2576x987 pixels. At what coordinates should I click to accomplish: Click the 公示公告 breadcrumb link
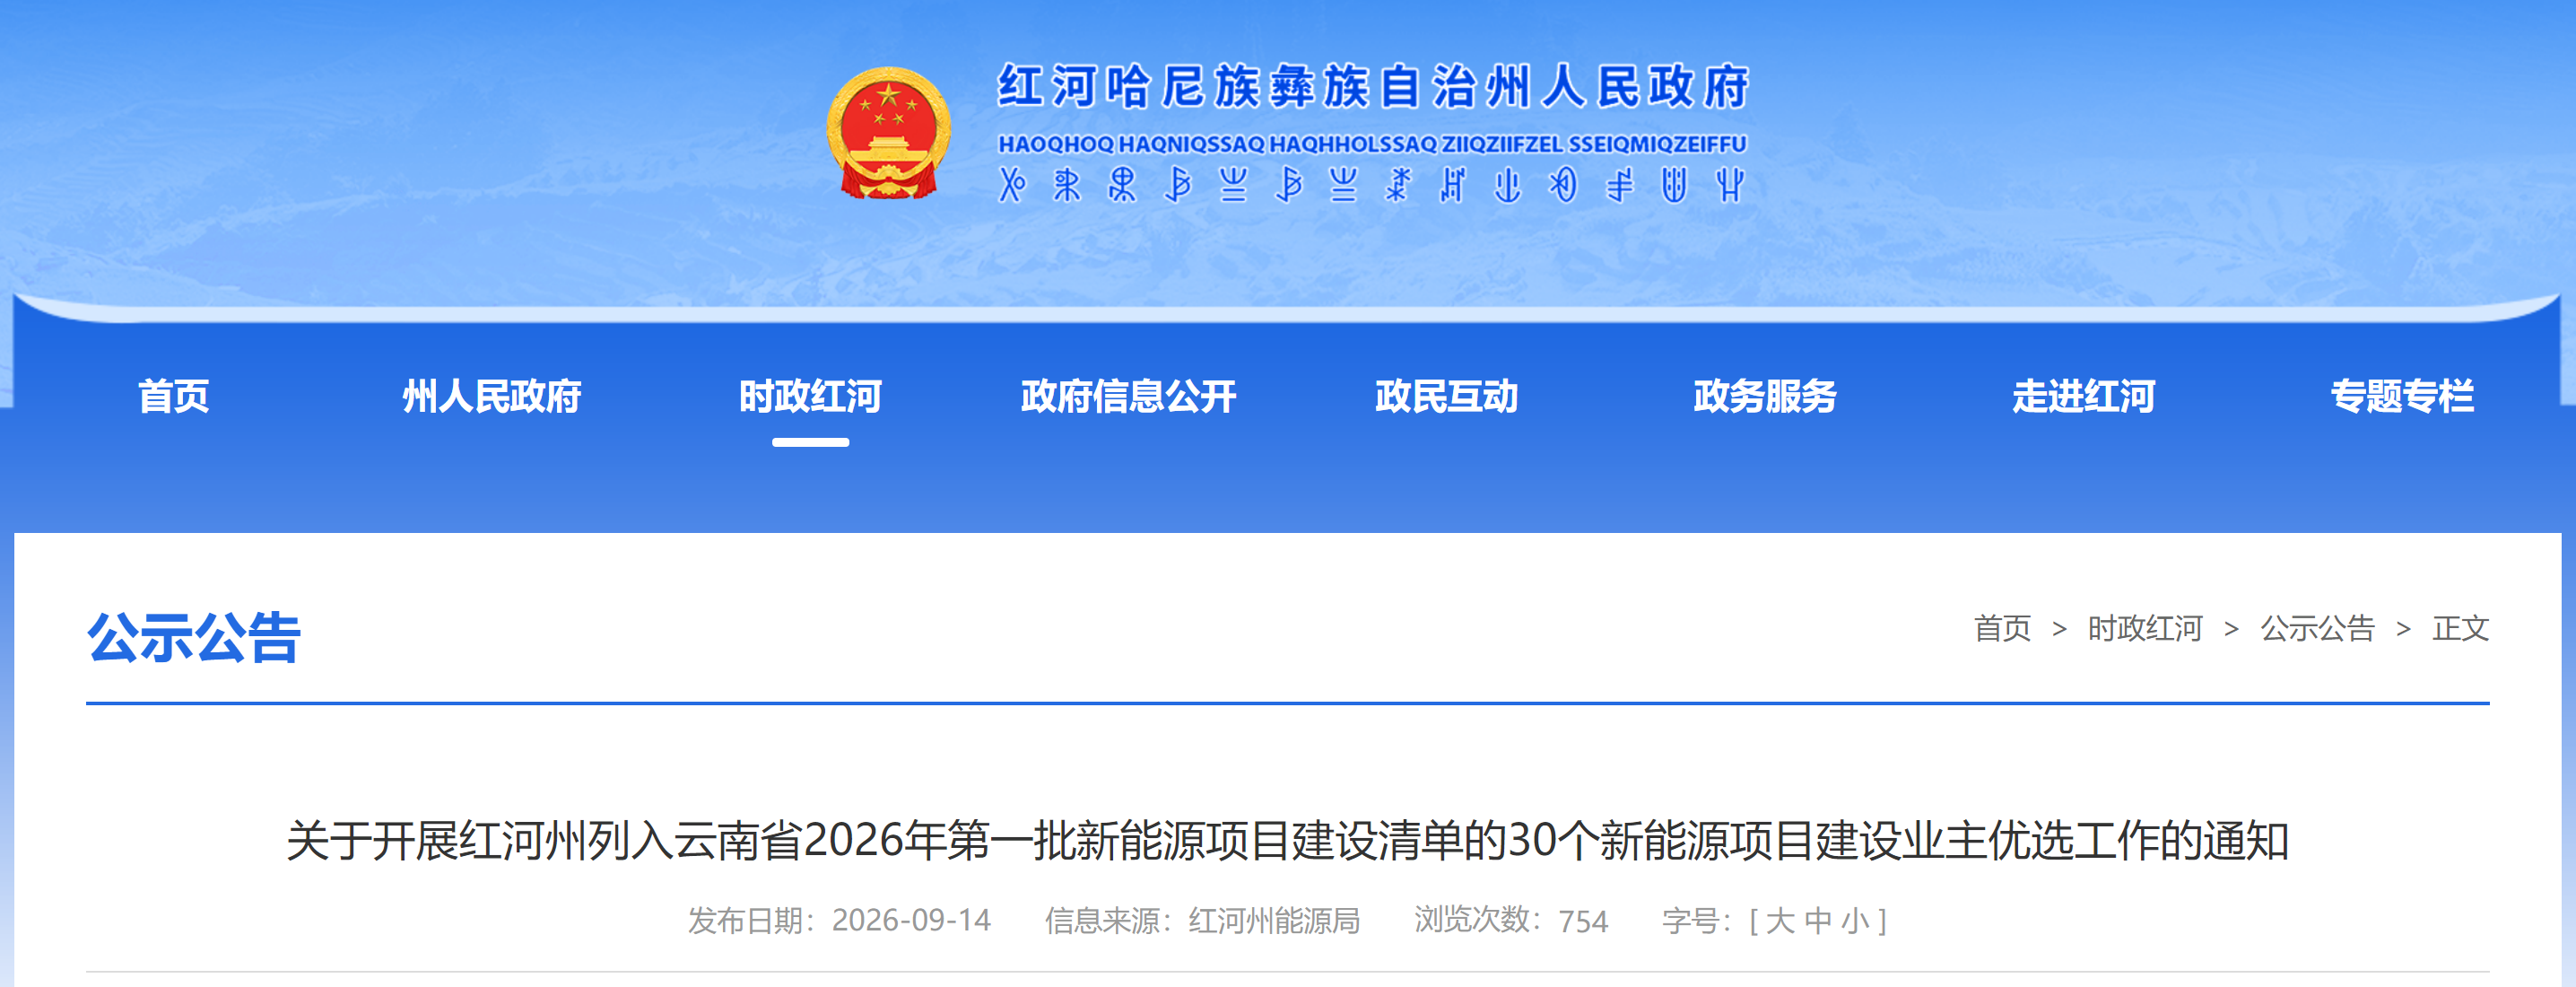coord(2317,629)
